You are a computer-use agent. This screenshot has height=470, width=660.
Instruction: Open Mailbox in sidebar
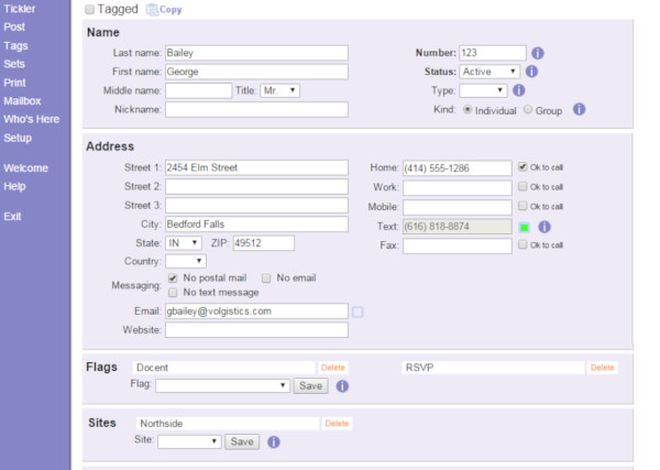click(x=22, y=101)
